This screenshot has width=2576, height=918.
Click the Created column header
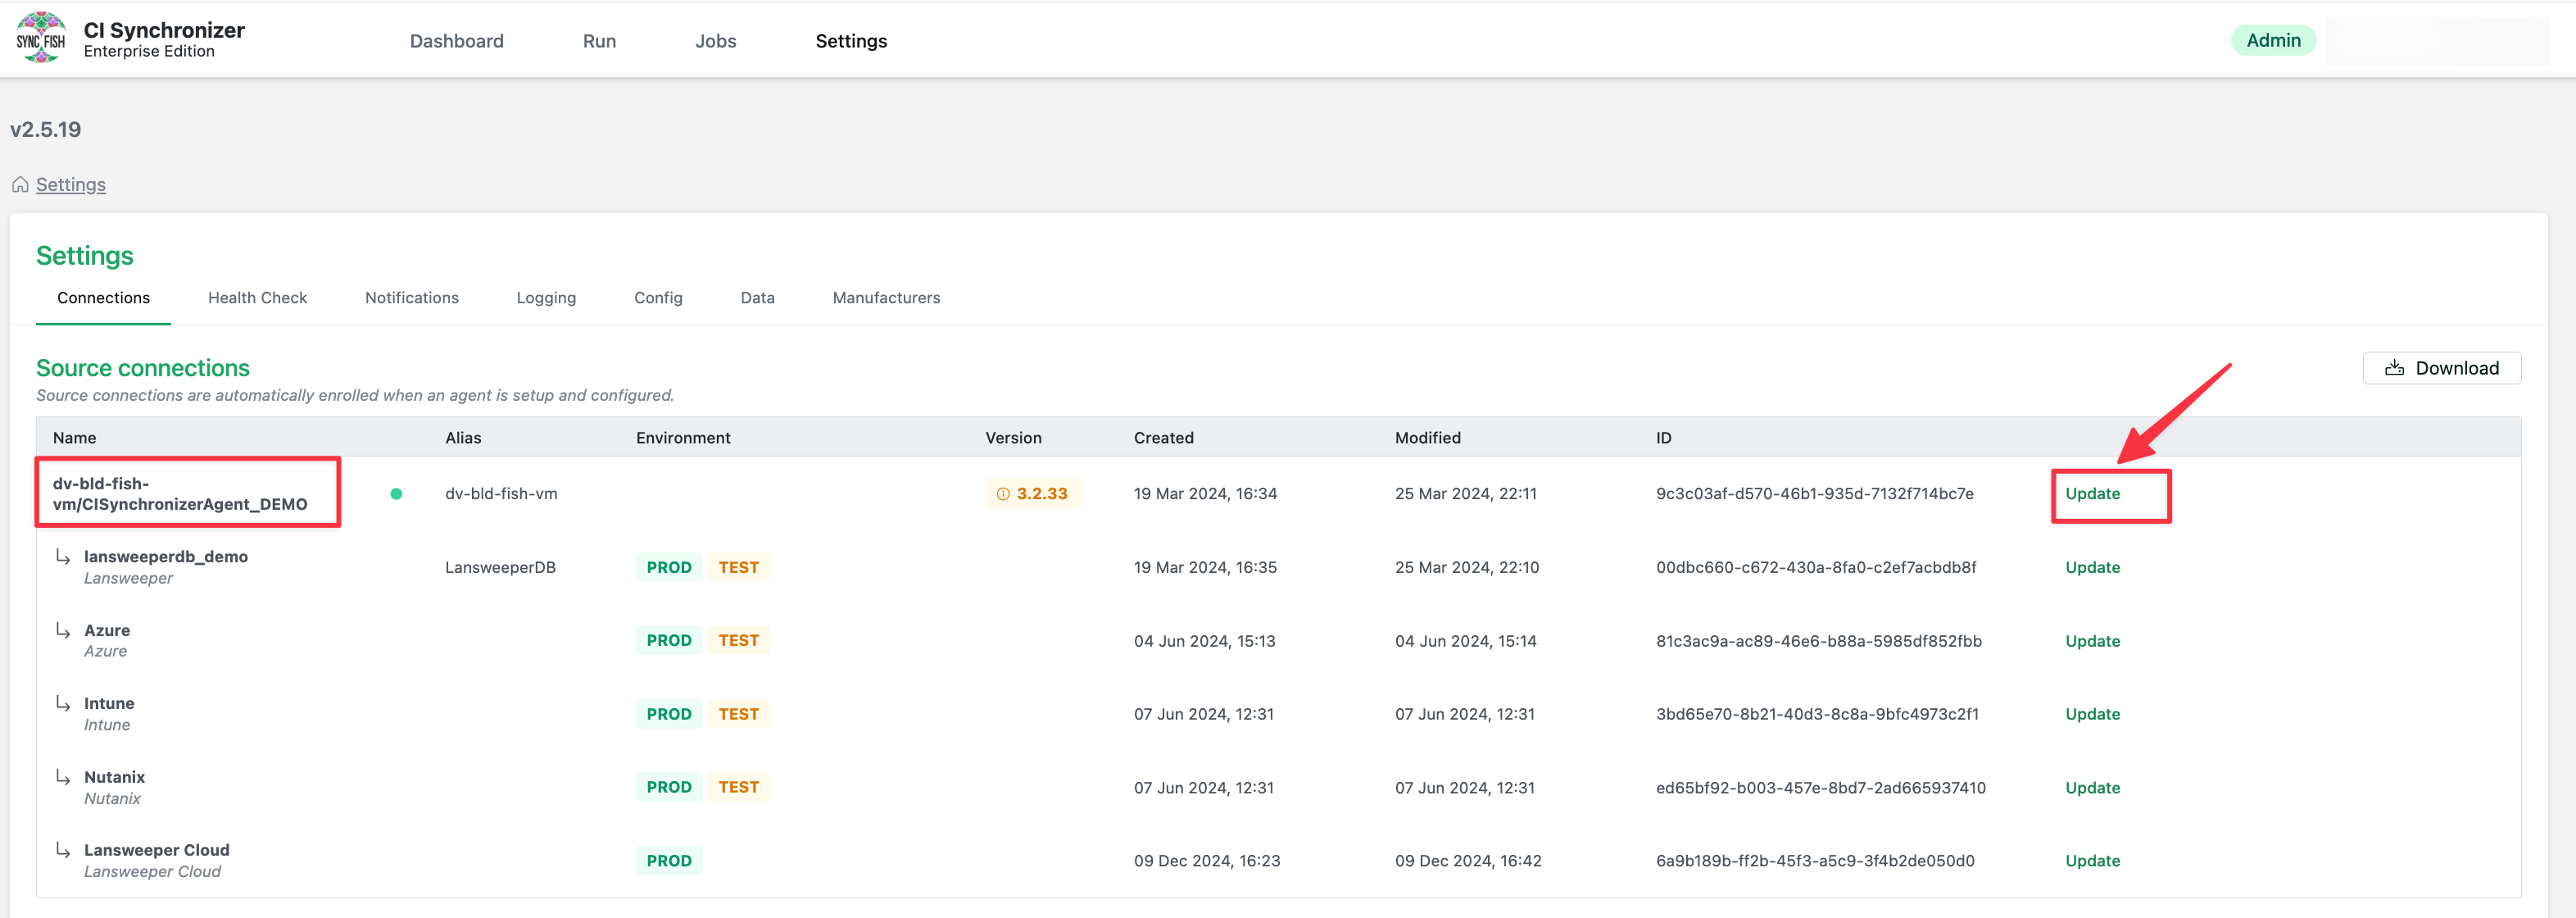[1163, 438]
